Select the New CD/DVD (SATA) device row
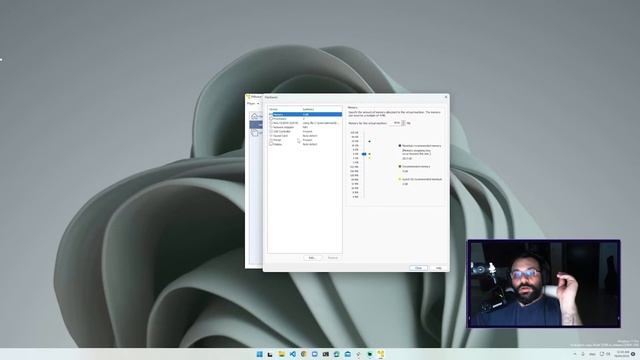The height and width of the screenshot is (360, 640). 305,123
